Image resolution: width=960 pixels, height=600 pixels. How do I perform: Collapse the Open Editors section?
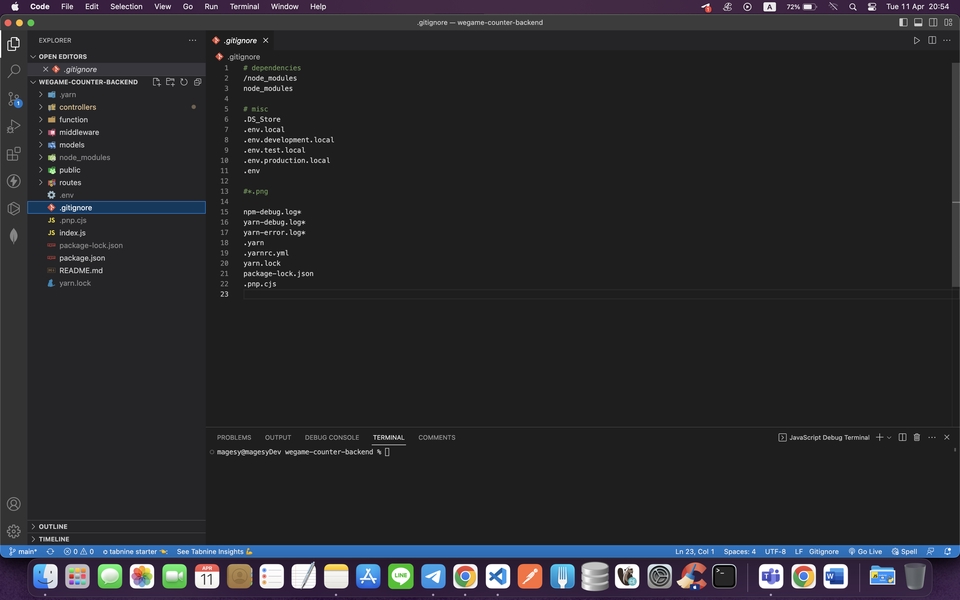pos(116,56)
